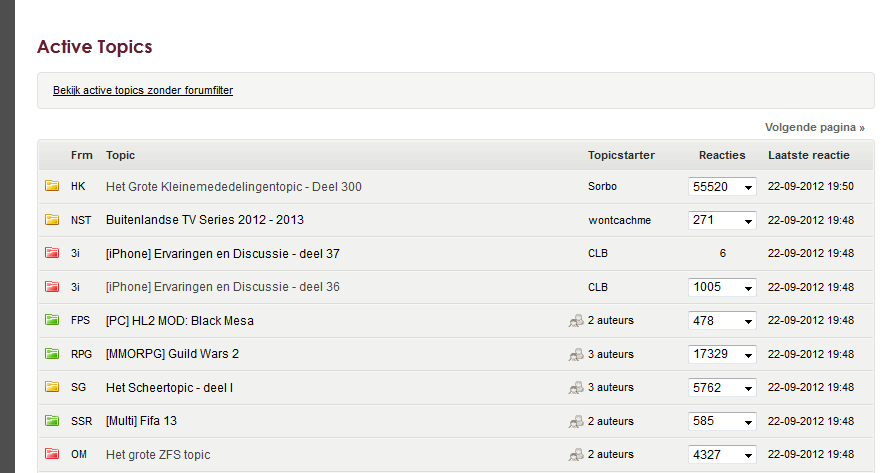Click yellow folder icon beside HK topic
The image size is (895, 473).
[x=52, y=186]
